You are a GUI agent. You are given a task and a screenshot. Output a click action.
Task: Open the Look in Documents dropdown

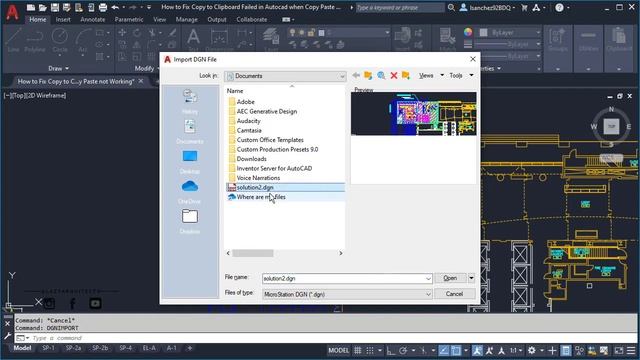(x=285, y=76)
